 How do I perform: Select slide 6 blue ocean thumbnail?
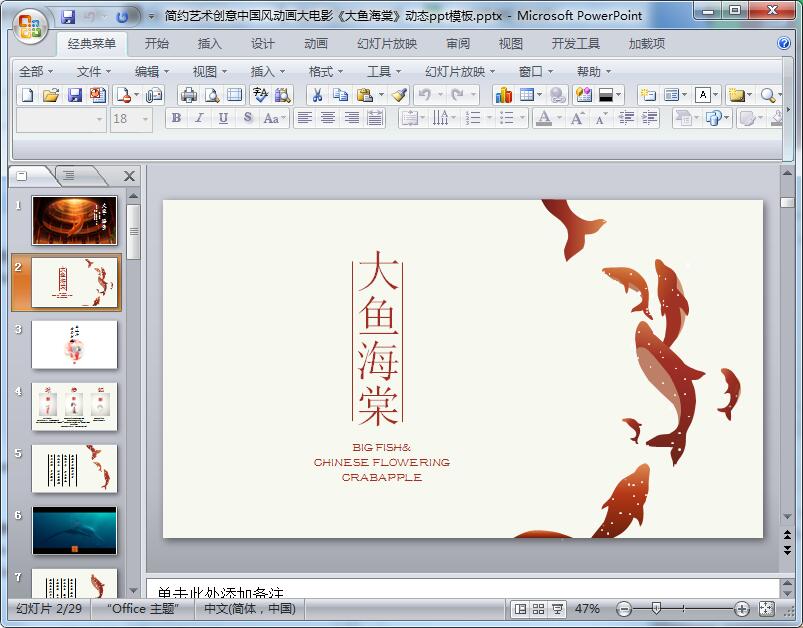point(75,531)
